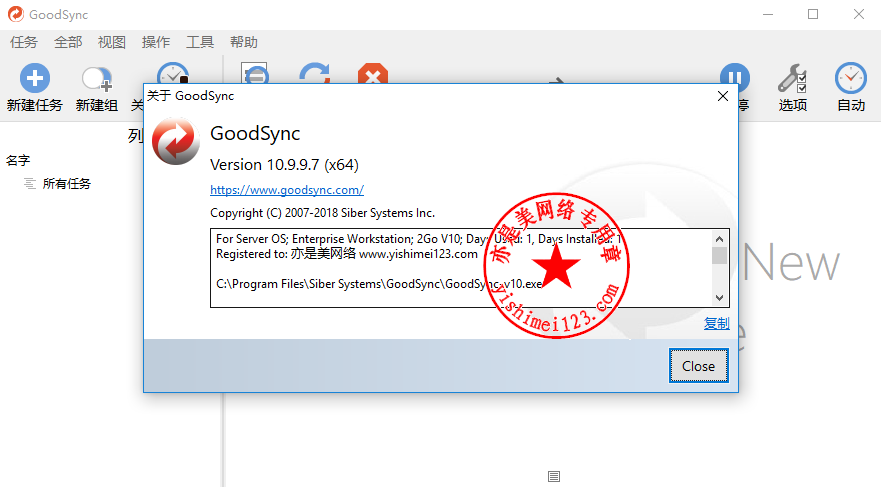Screen dimensions: 881x487
Task: Close the GoodSync main window
Action: click(x=859, y=15)
